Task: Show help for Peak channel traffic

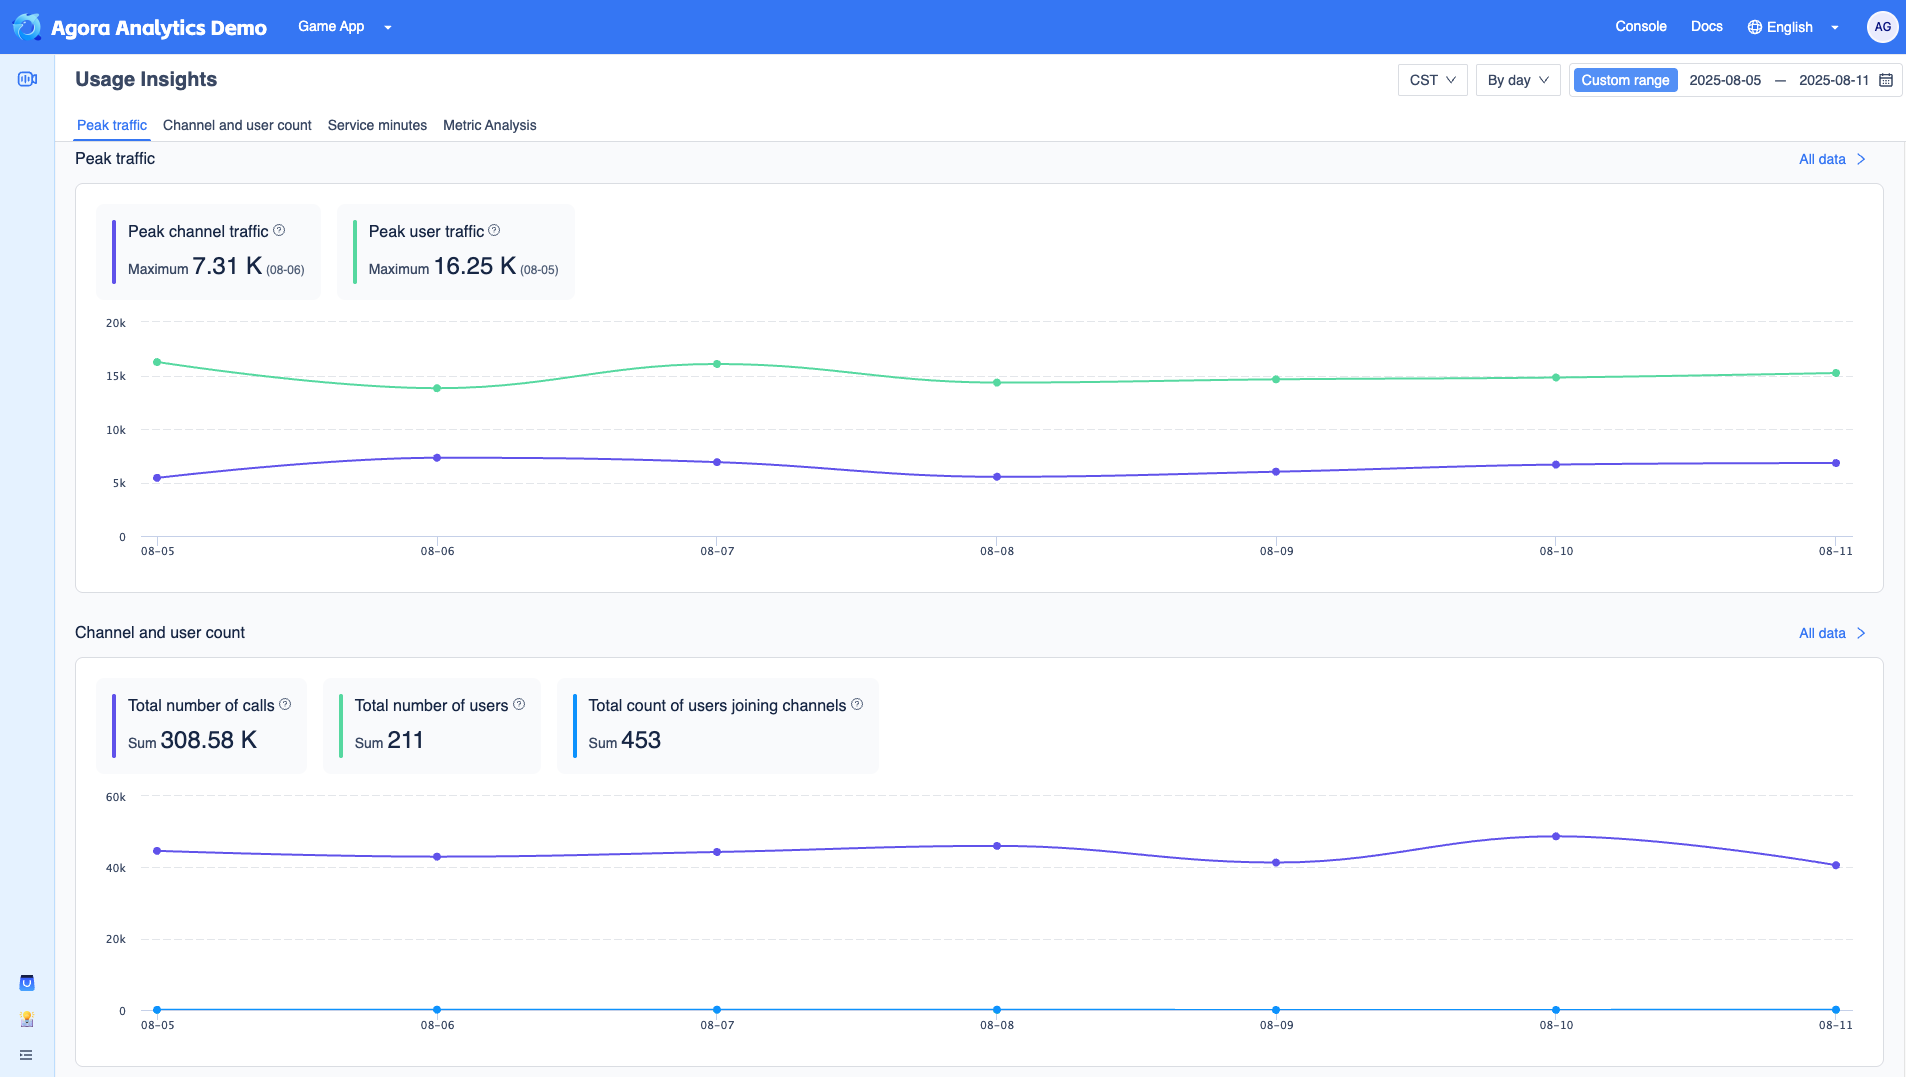Action: point(279,230)
